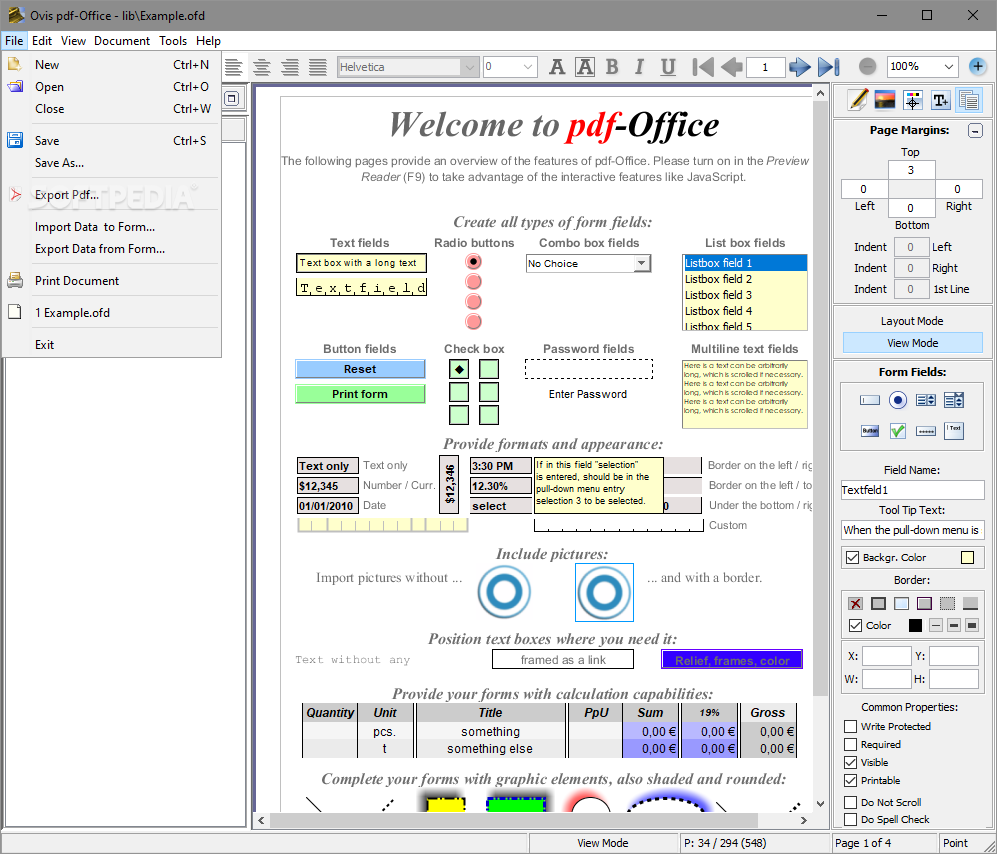This screenshot has height=854, width=997.
Task: Select the underline border style icon
Action: (970, 603)
